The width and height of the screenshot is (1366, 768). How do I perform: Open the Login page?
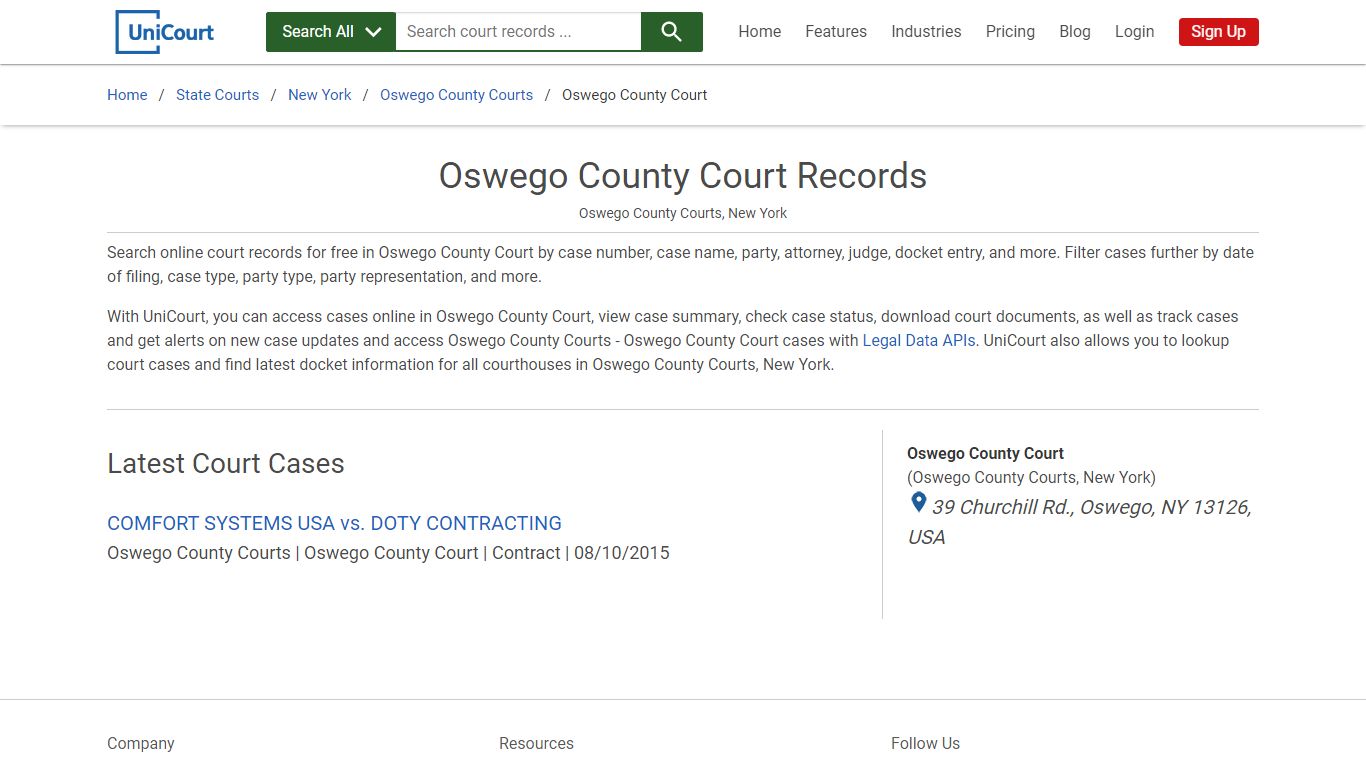1134,32
